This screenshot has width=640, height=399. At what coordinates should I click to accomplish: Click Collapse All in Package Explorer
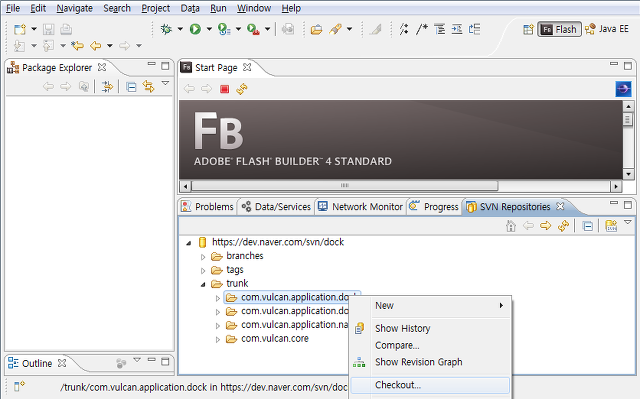pyautogui.click(x=131, y=87)
